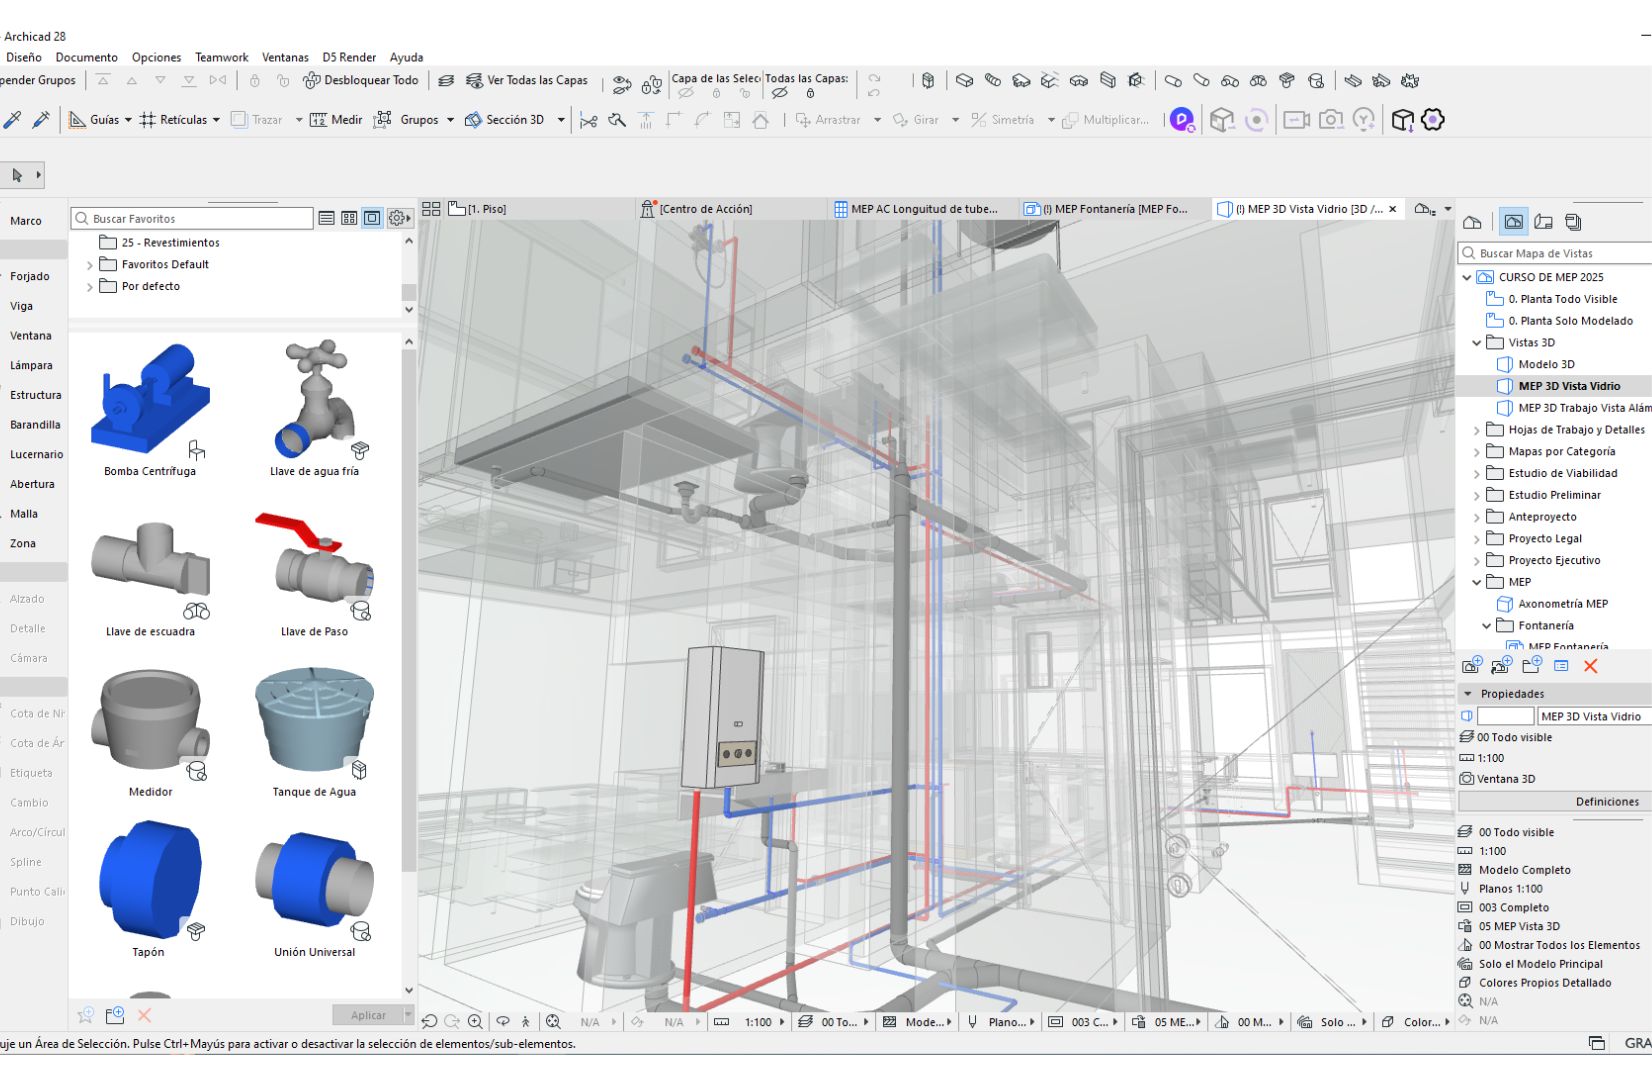This screenshot has width=1652, height=1080.
Task: Switch to the MEP Fontanería tab
Action: [1112, 209]
